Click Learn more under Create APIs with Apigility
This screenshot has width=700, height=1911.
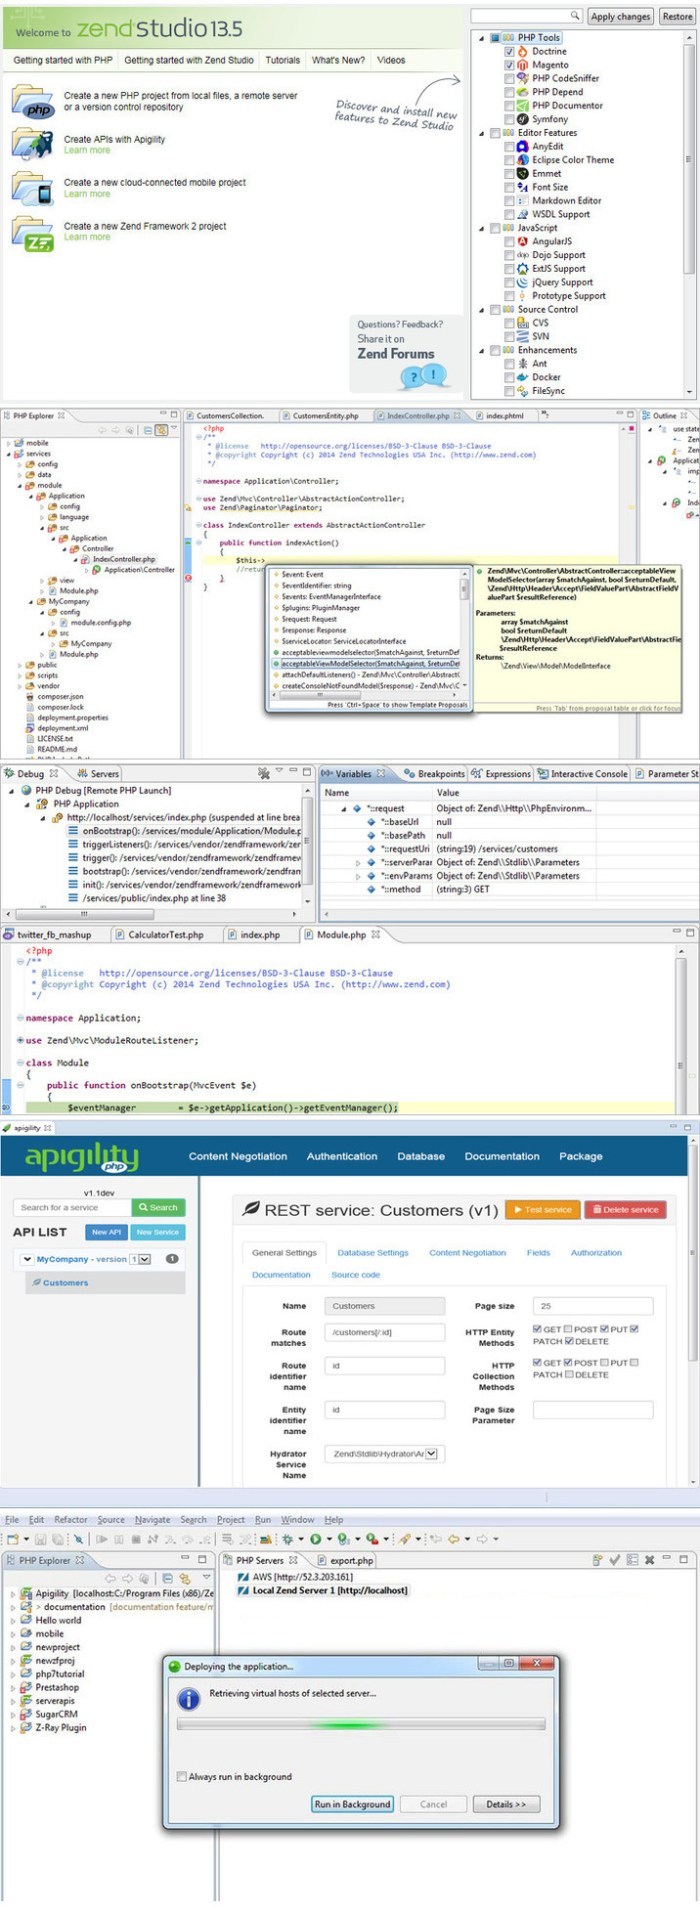point(87,150)
